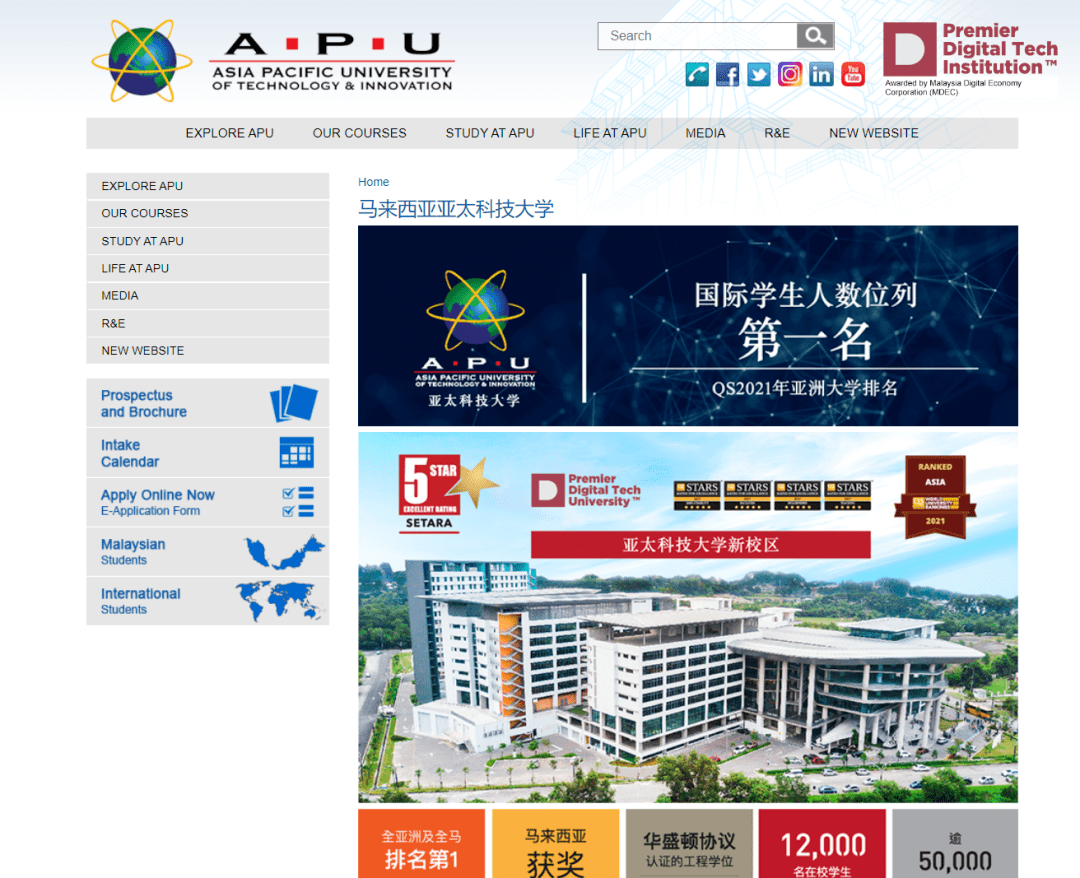This screenshot has width=1080, height=878.
Task: Select LIFE AT APU in the sidebar
Action: 207,268
